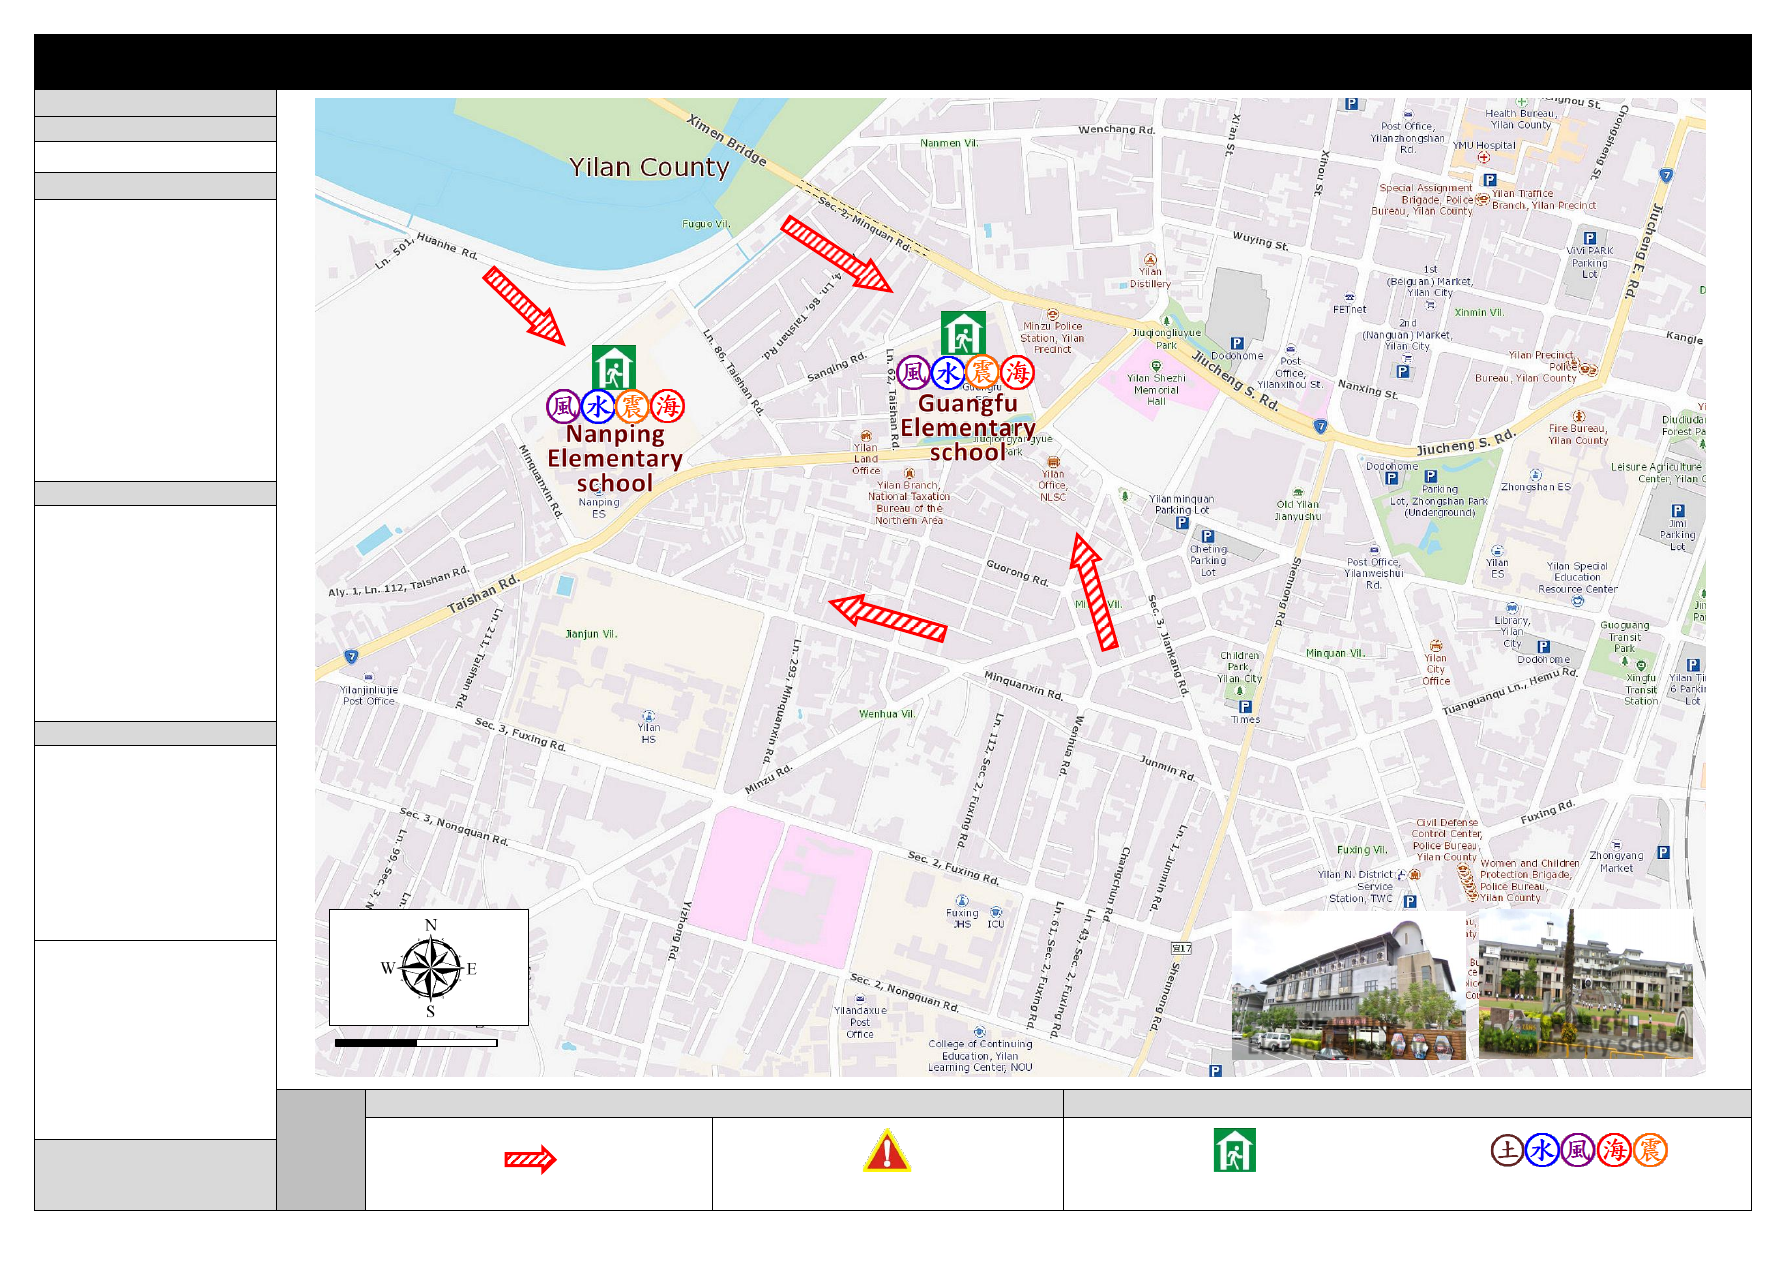This screenshot has height=1263, width=1786.
Task: Click the Yilanjinliujie Post Office label
Action: 369,695
